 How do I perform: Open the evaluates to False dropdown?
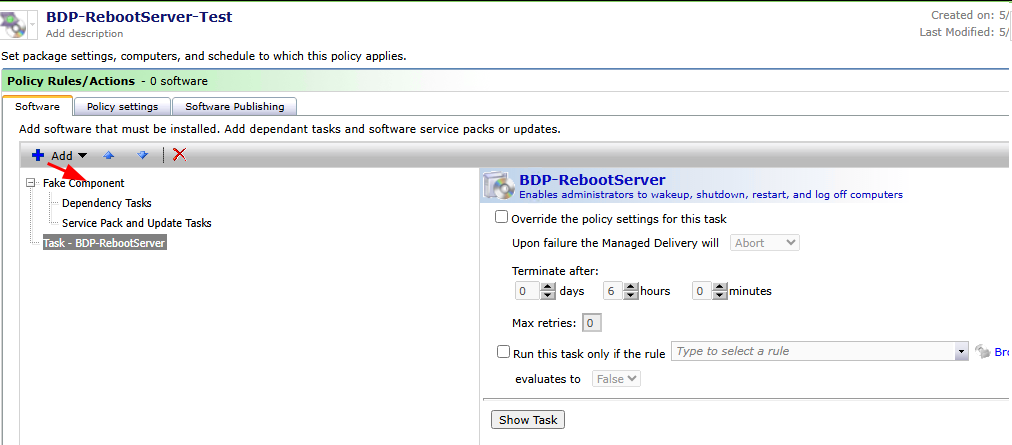[x=616, y=379]
